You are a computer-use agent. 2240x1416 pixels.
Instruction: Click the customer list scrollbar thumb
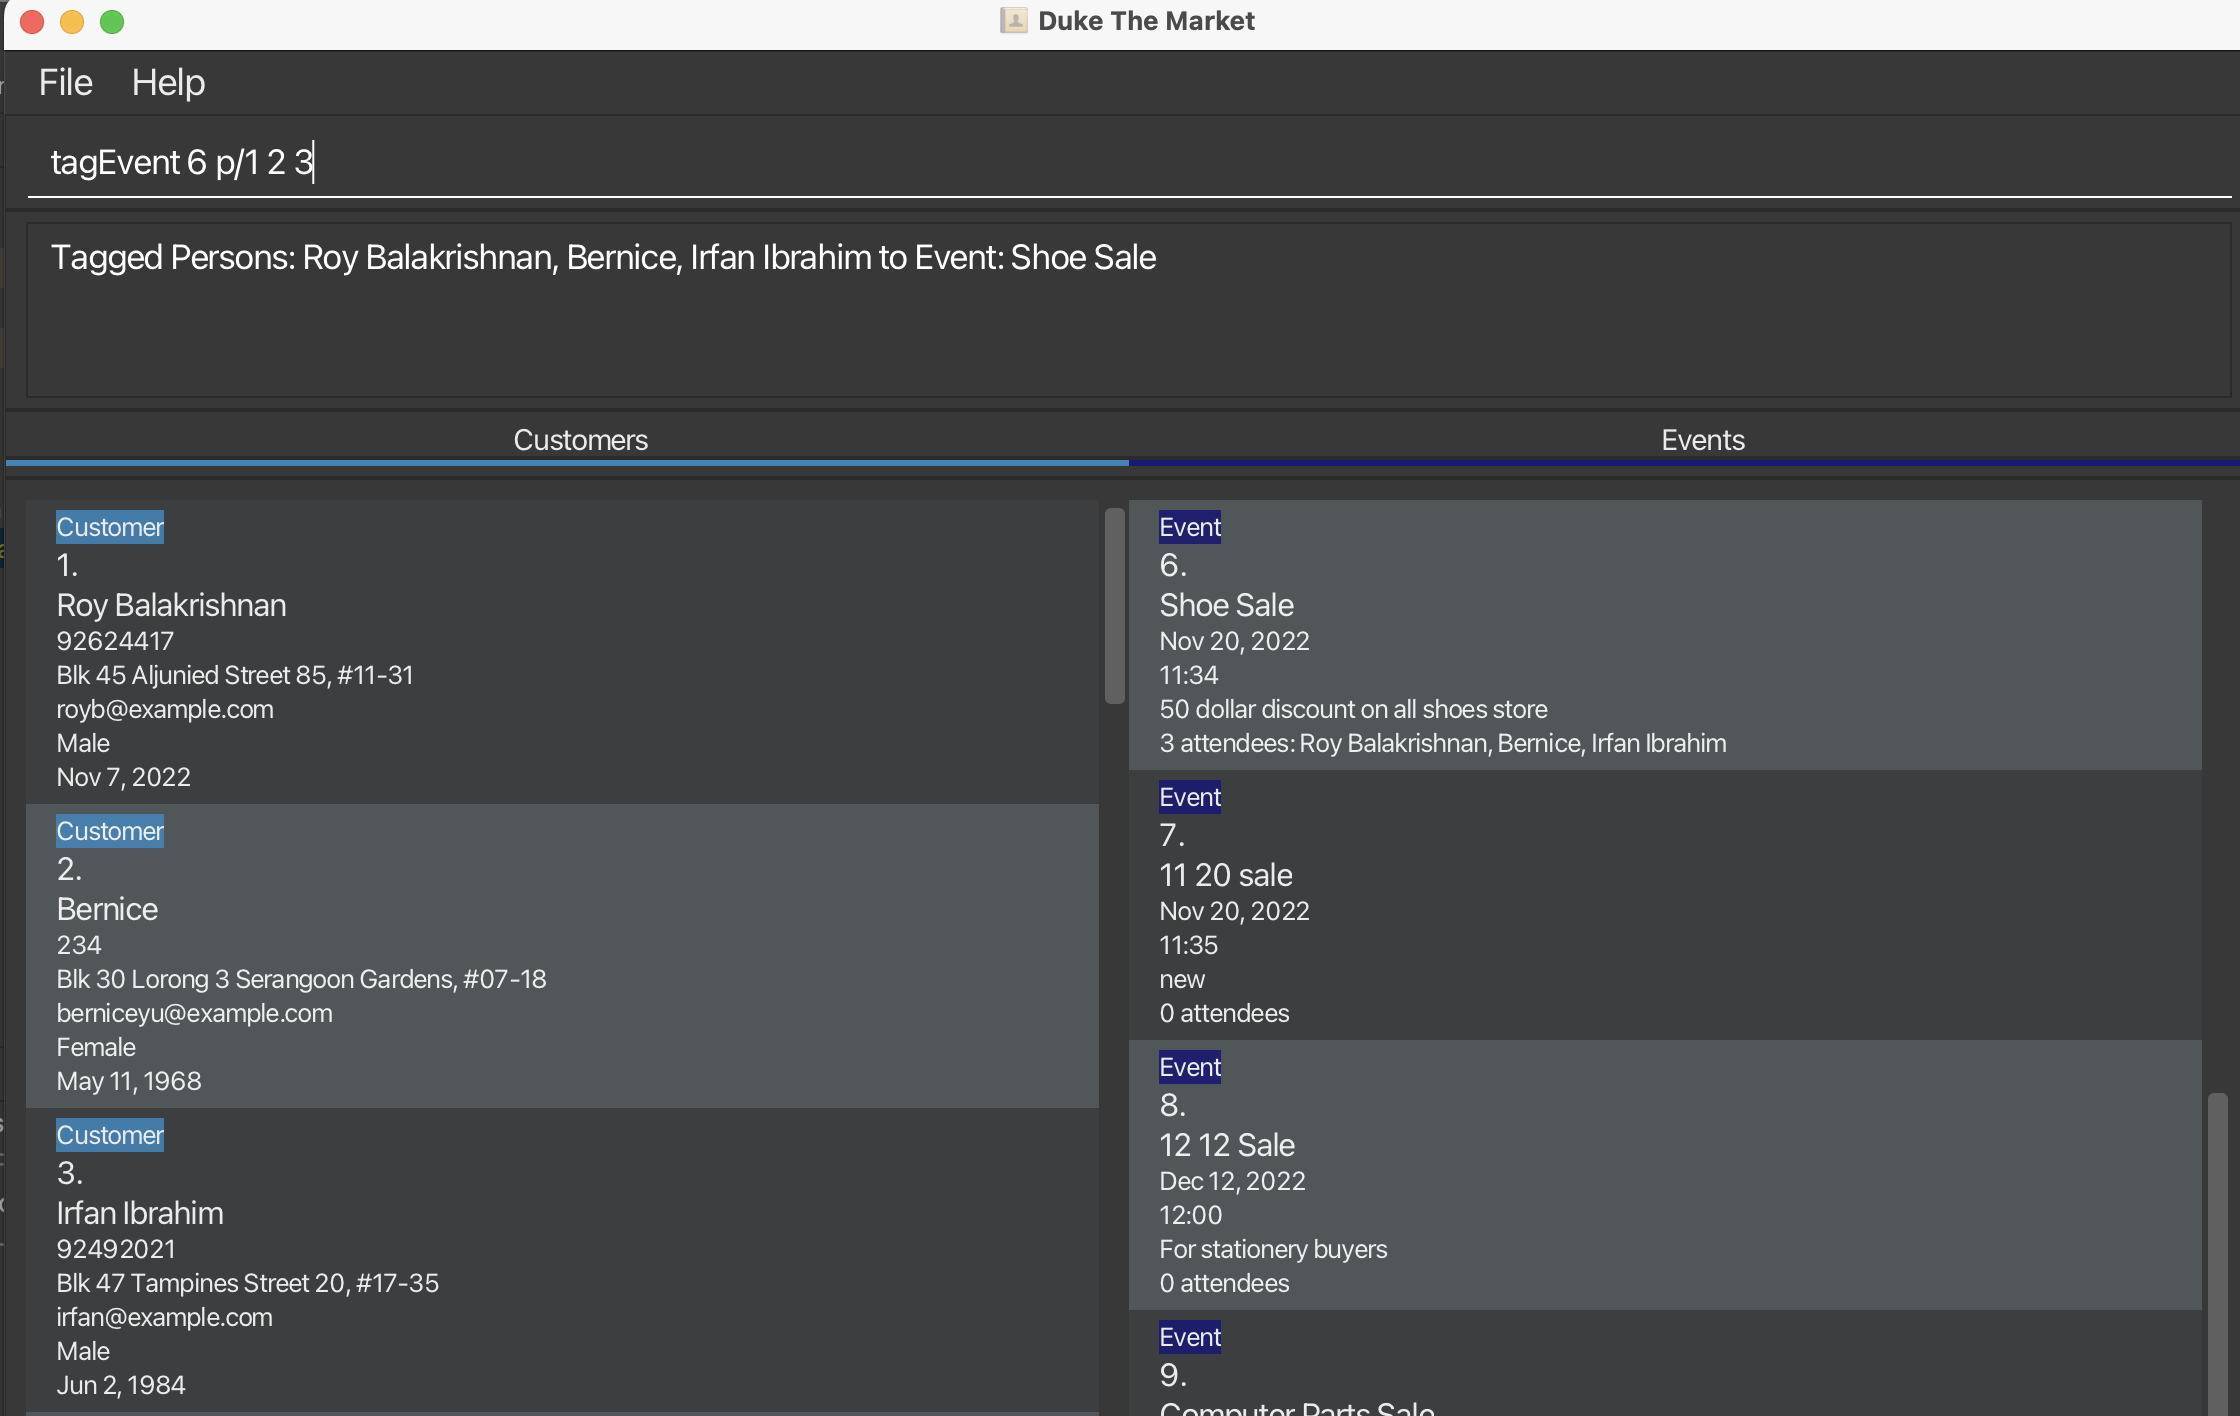tap(1114, 606)
